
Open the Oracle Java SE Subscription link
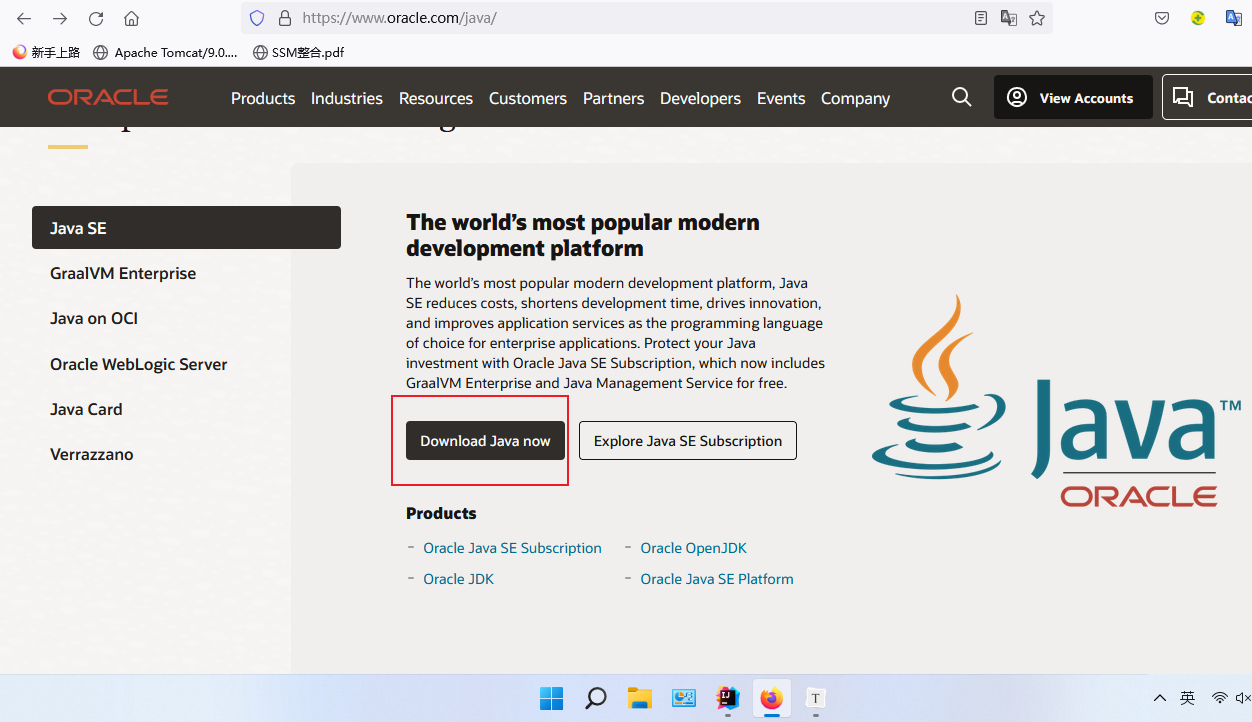[512, 548]
